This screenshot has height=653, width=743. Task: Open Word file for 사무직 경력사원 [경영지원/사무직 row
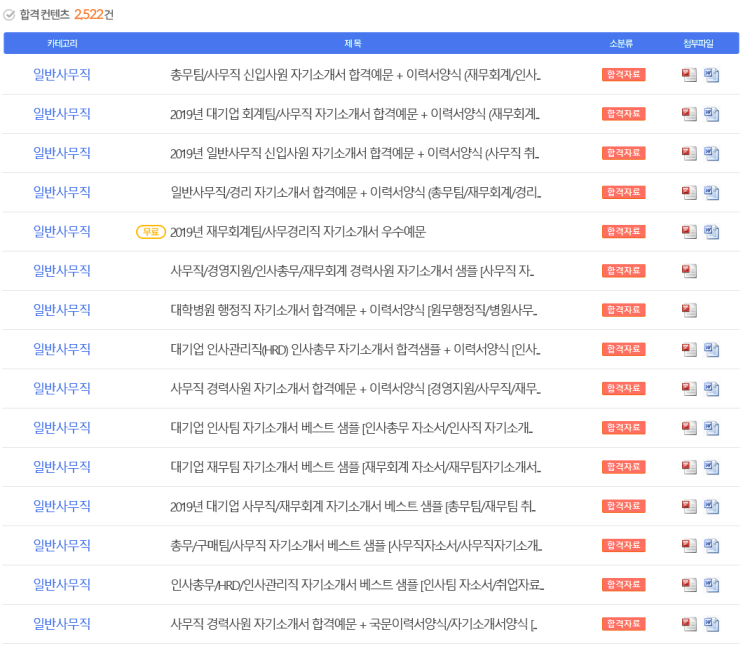click(x=711, y=389)
